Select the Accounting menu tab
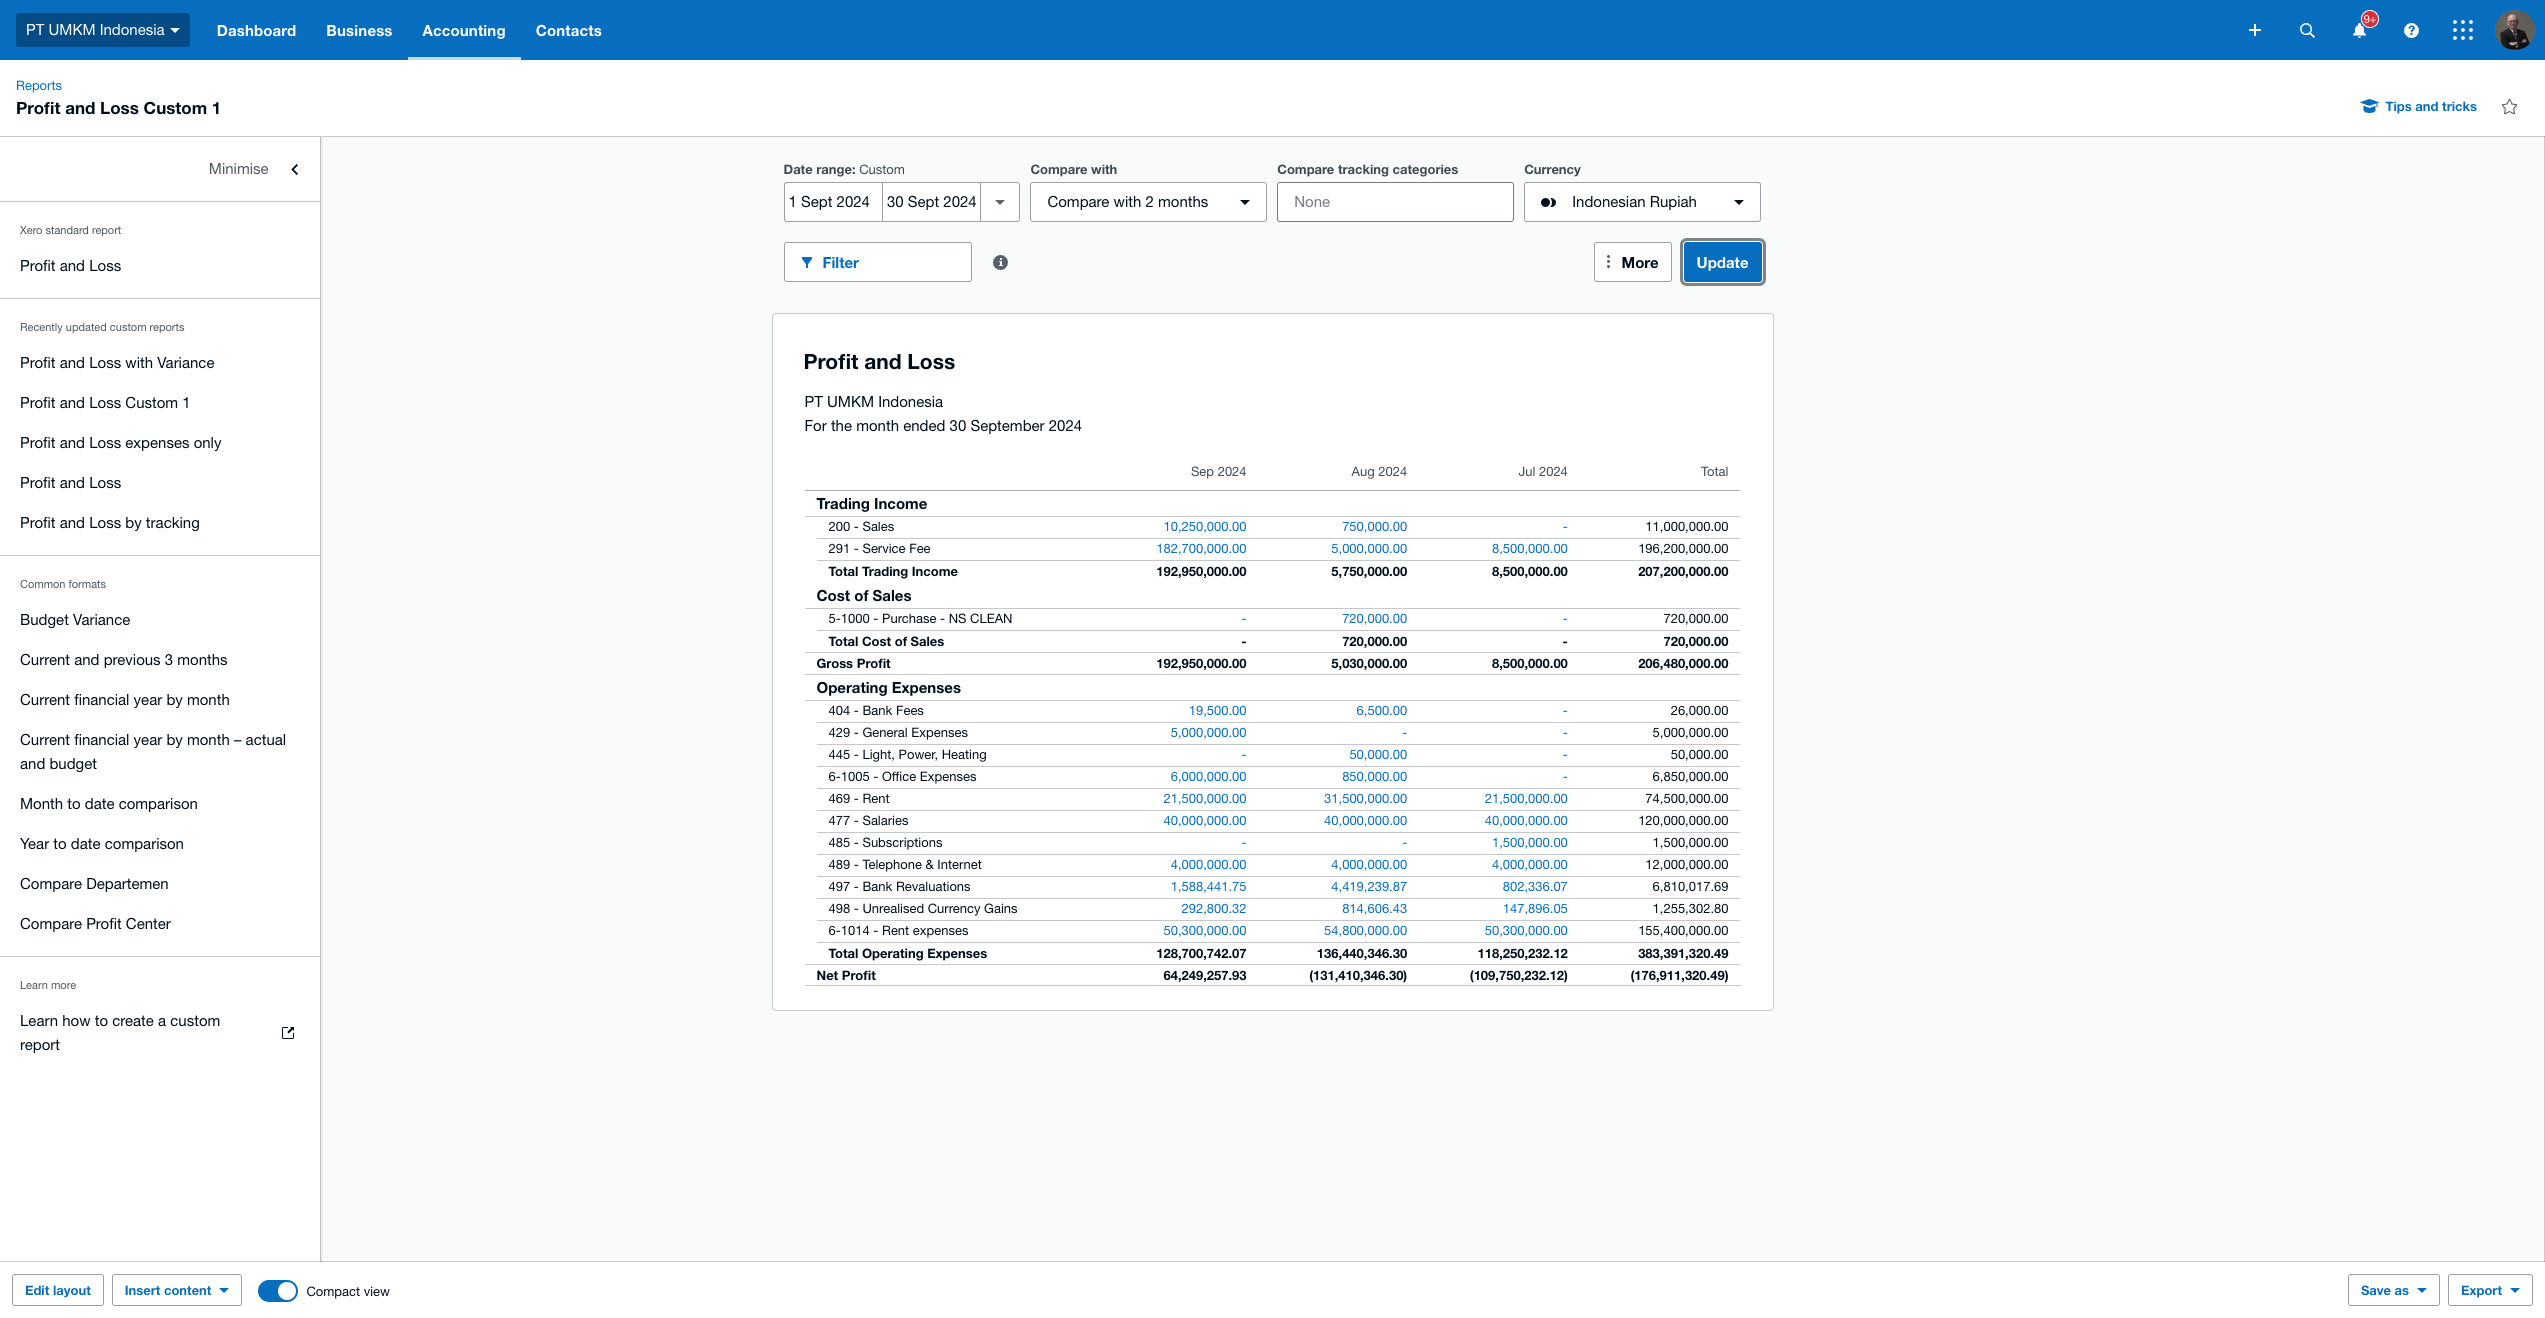This screenshot has height=1318, width=2545. click(464, 30)
